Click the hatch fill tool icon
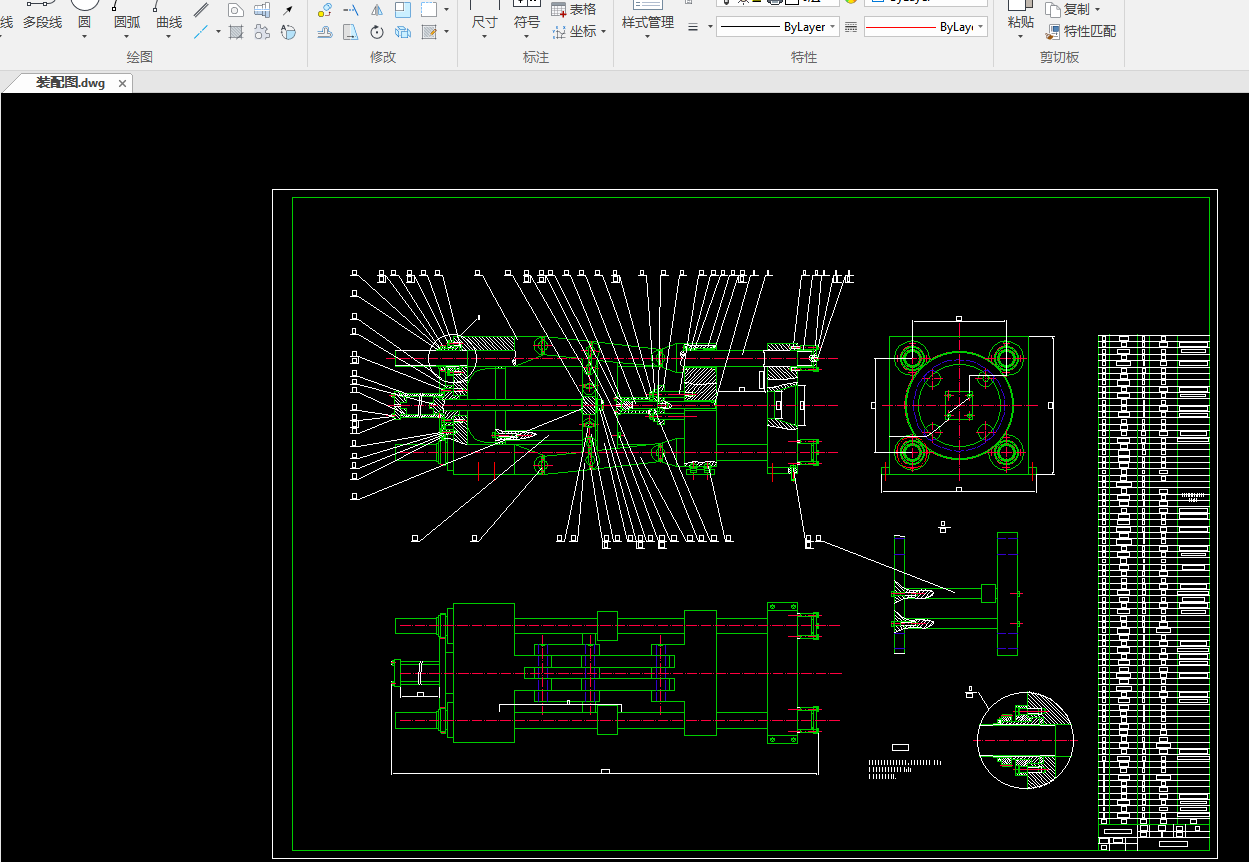Image resolution: width=1249 pixels, height=862 pixels. tap(236, 32)
